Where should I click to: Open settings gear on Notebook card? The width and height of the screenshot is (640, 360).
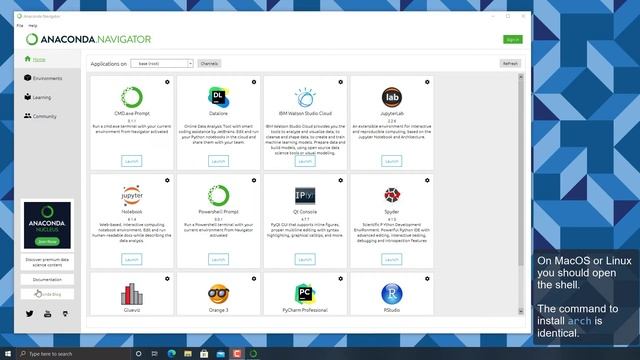click(x=167, y=180)
